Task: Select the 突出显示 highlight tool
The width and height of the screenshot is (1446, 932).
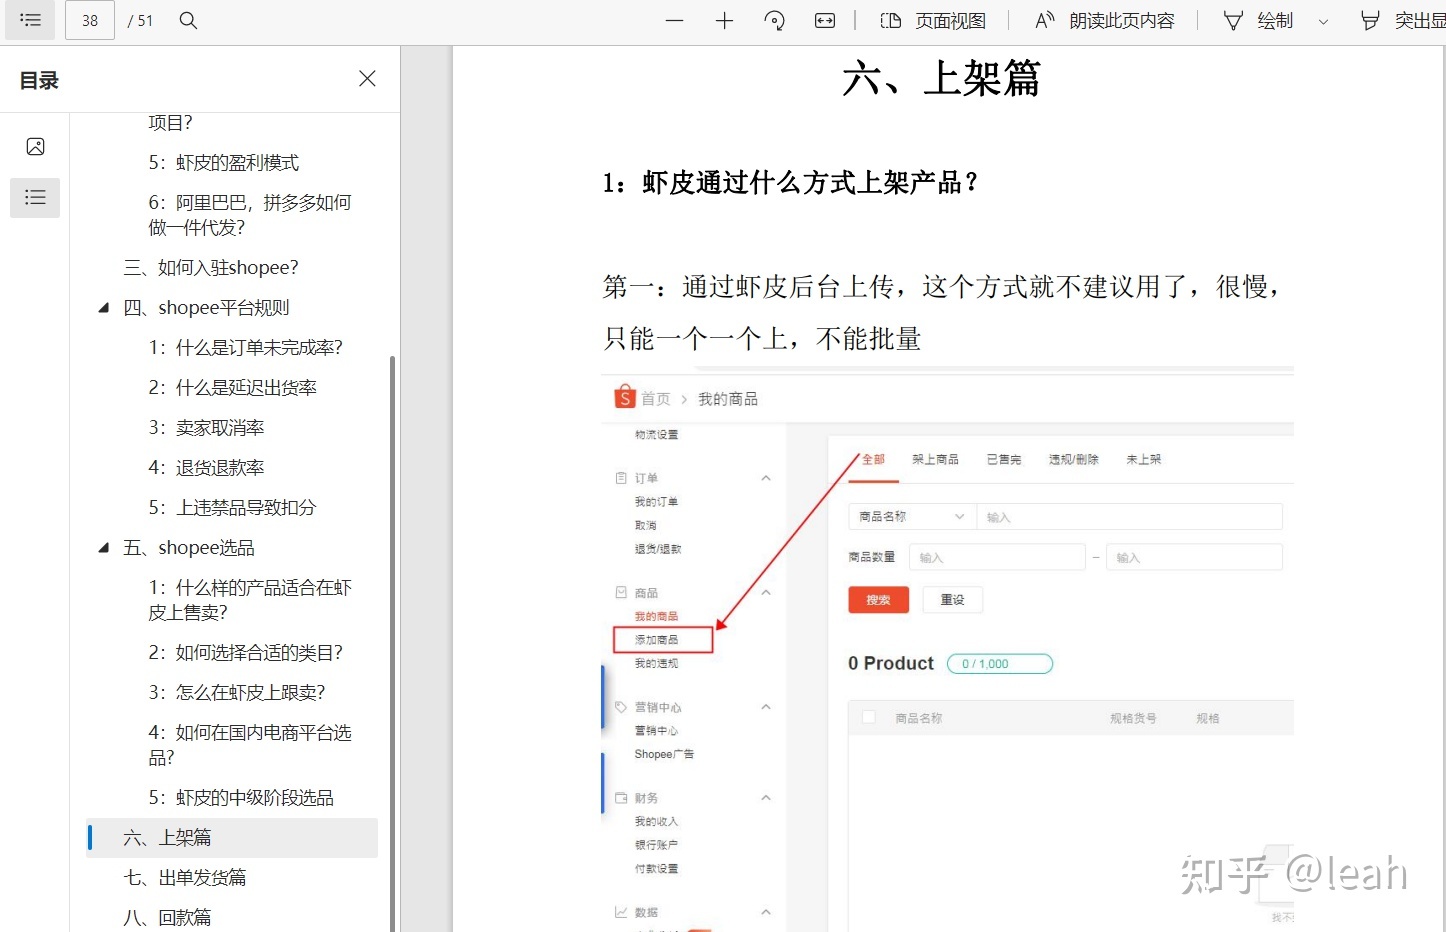Action: [1403, 20]
